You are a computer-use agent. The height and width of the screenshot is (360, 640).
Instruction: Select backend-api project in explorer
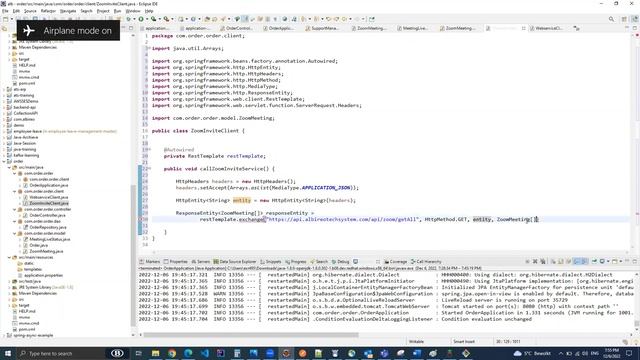(24, 107)
